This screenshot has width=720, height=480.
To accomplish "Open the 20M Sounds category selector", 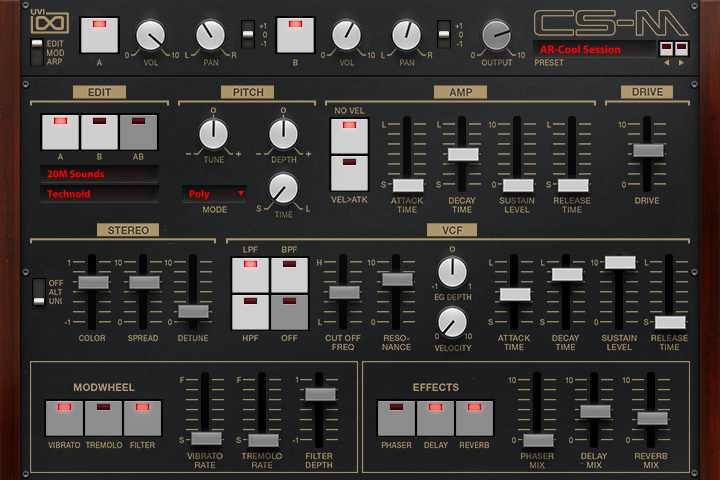I will [98, 173].
